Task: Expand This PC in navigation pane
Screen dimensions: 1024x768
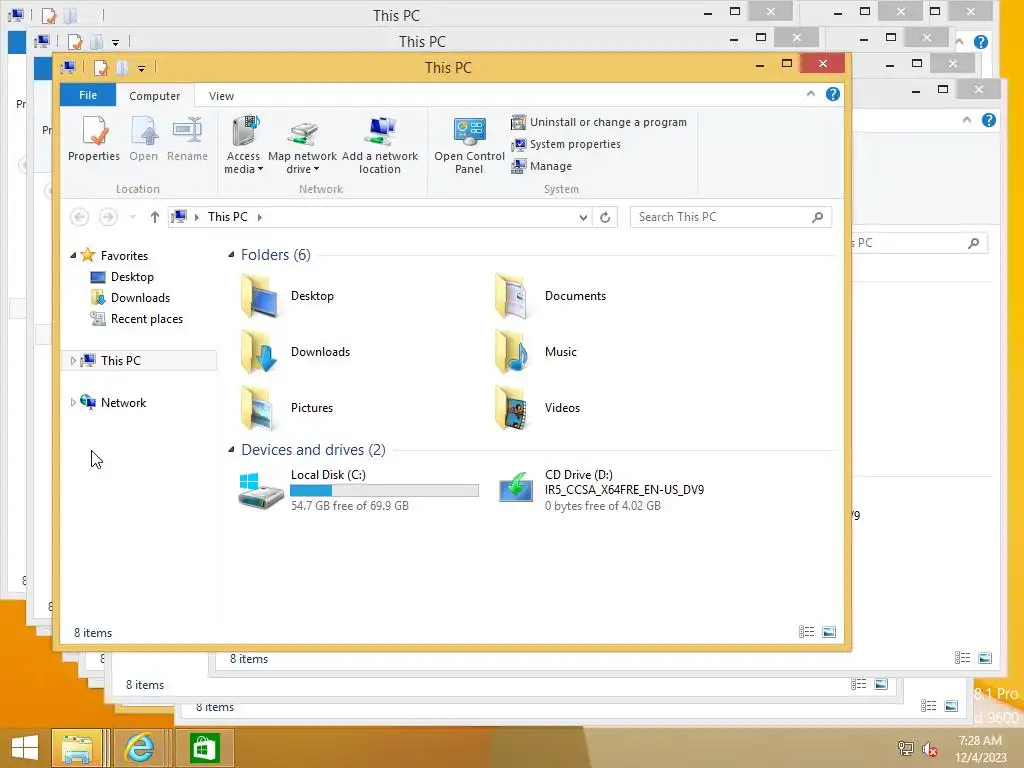Action: [73, 360]
